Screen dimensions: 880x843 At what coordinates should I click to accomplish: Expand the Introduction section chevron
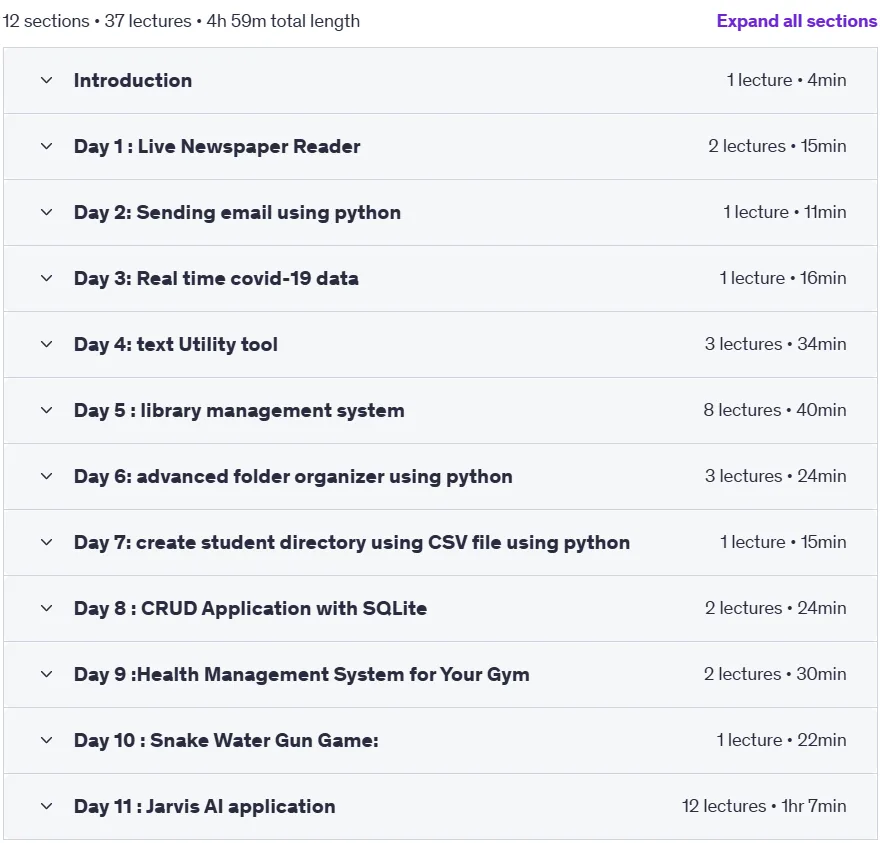tap(47, 80)
